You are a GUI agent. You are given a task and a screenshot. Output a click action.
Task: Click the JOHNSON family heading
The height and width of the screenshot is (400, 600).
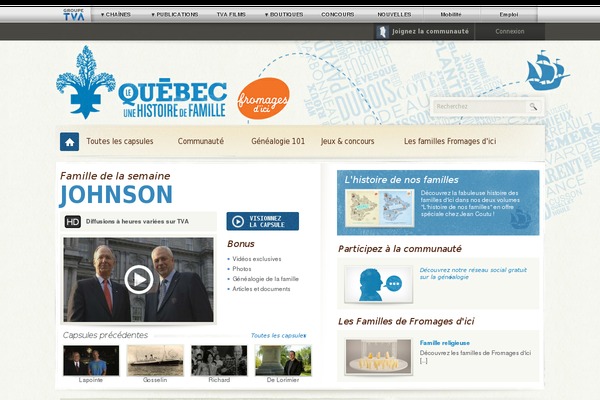(116, 195)
